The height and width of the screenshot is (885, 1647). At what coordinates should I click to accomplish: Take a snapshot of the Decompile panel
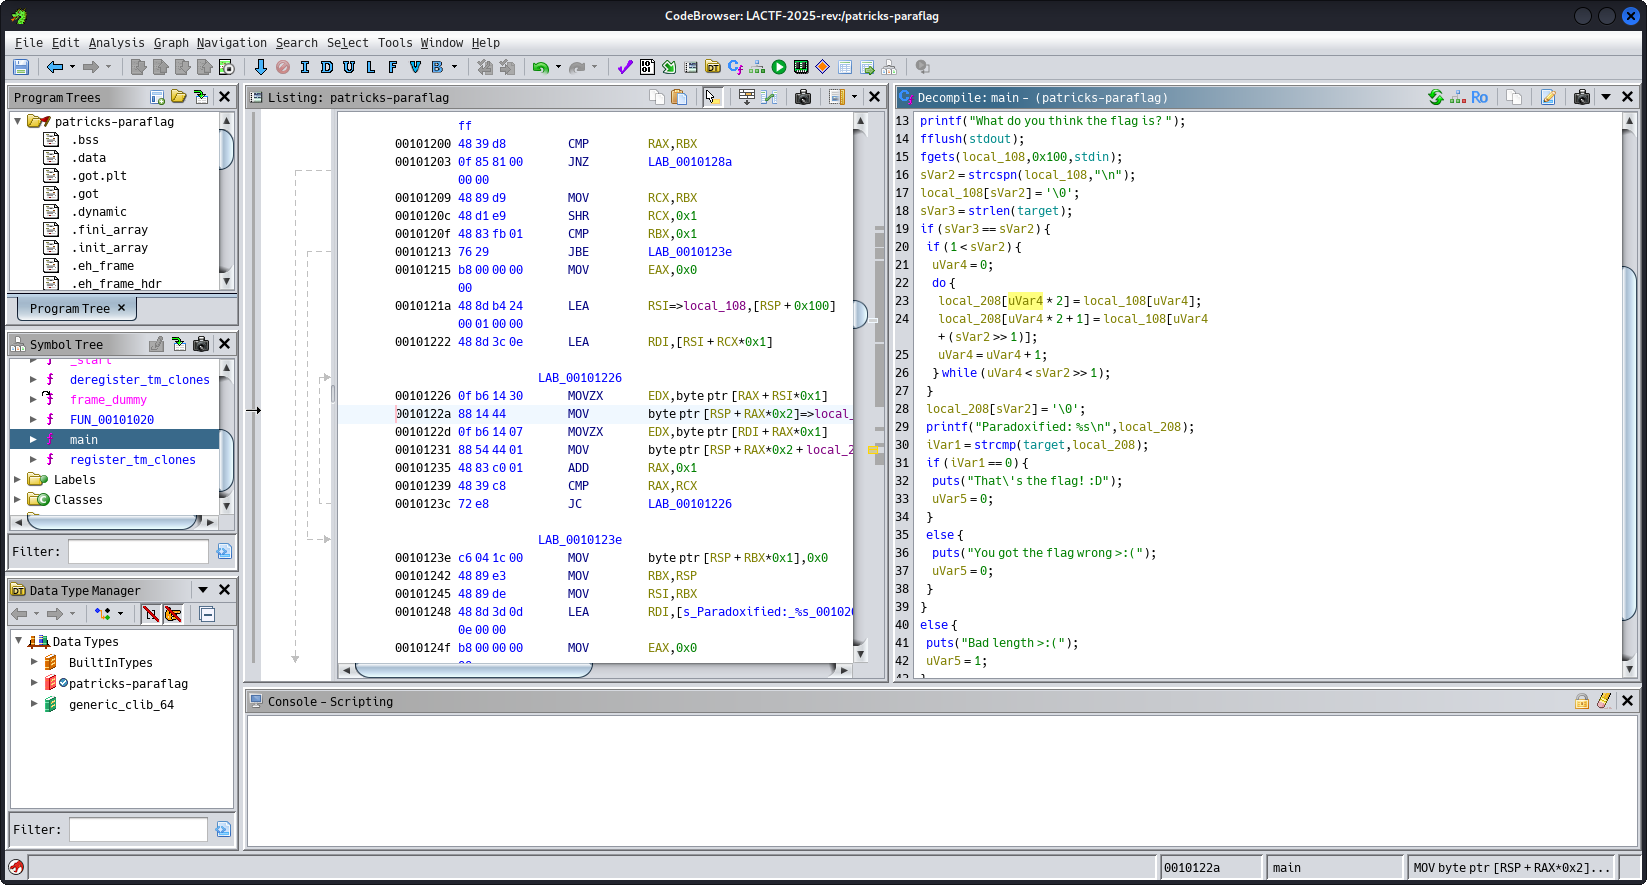(1581, 97)
